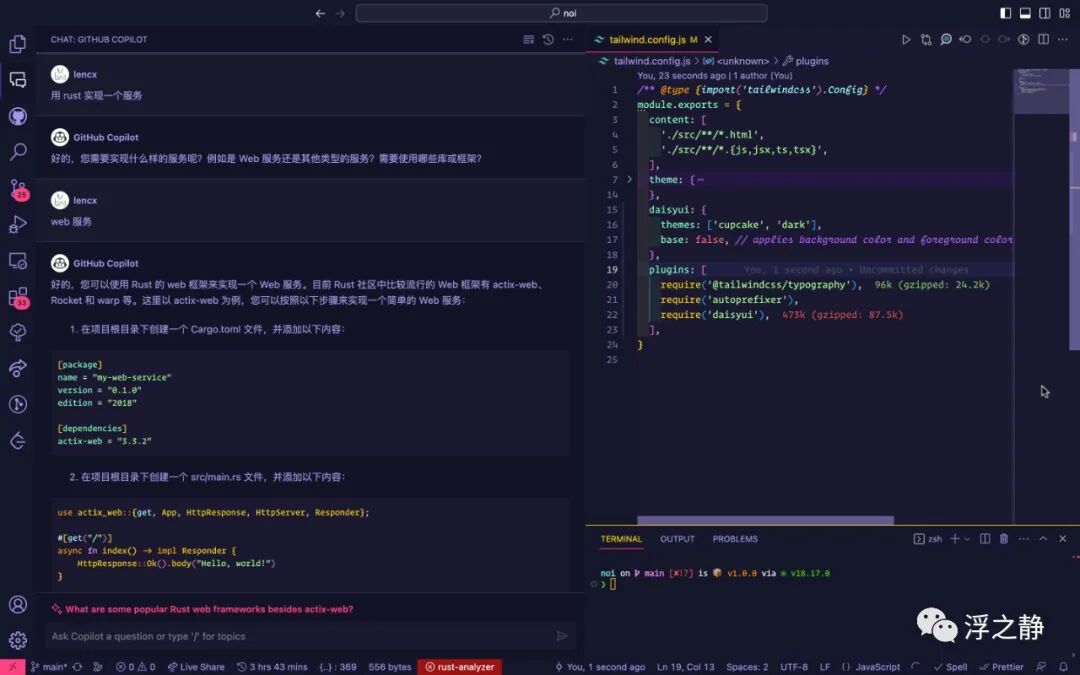The image size is (1080, 675).
Task: Split the editor to the right
Action: click(1044, 39)
